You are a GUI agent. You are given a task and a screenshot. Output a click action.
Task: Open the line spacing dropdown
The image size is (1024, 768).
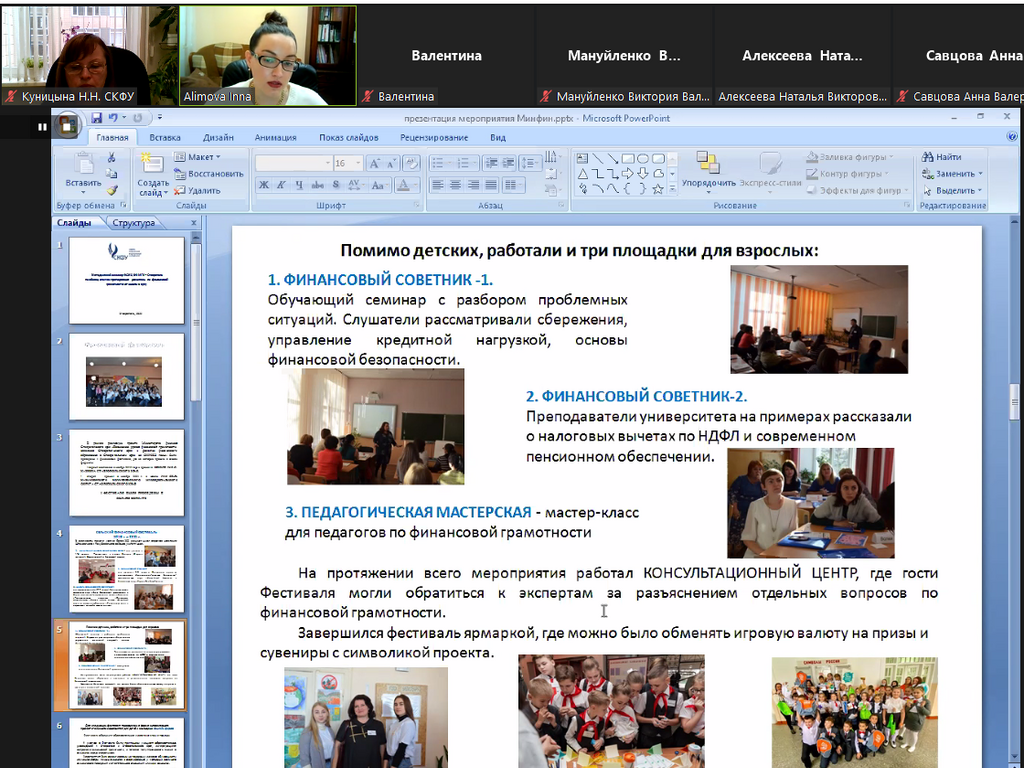pyautogui.click(x=532, y=163)
